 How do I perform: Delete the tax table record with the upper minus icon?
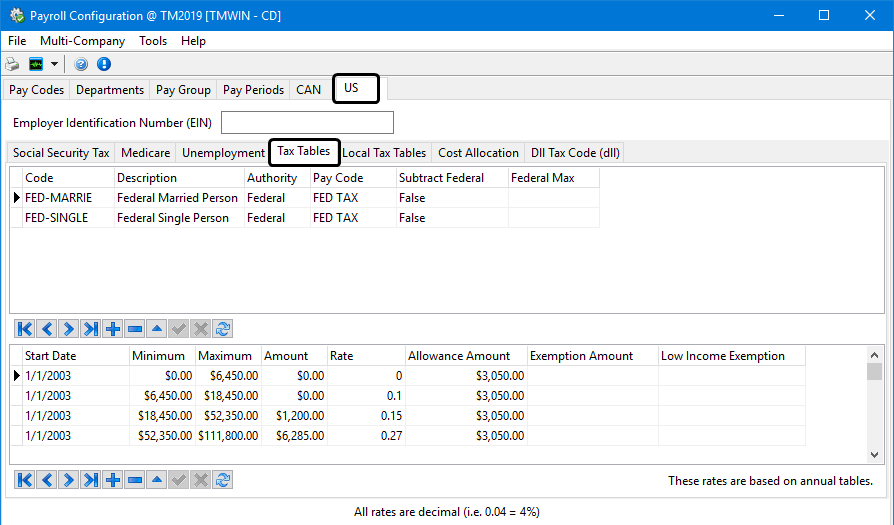click(135, 329)
